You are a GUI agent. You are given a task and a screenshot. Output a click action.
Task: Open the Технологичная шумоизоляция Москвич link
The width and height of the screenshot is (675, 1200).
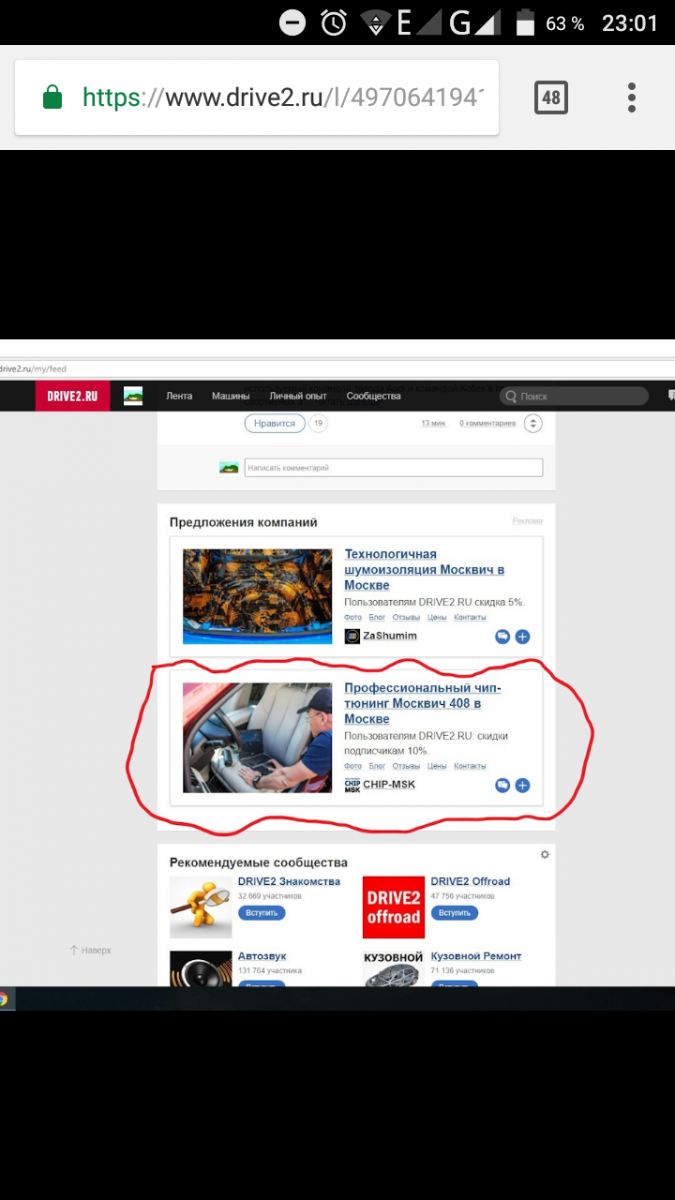(424, 569)
